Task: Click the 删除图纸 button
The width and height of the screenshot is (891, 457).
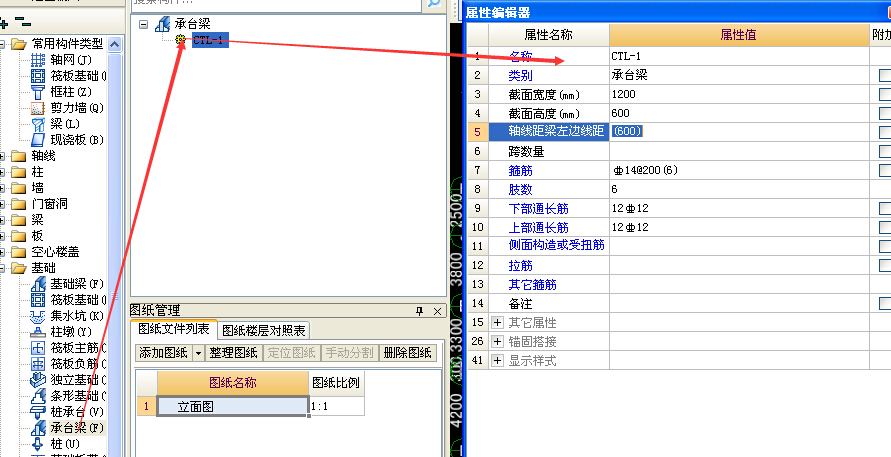Action: click(x=407, y=353)
